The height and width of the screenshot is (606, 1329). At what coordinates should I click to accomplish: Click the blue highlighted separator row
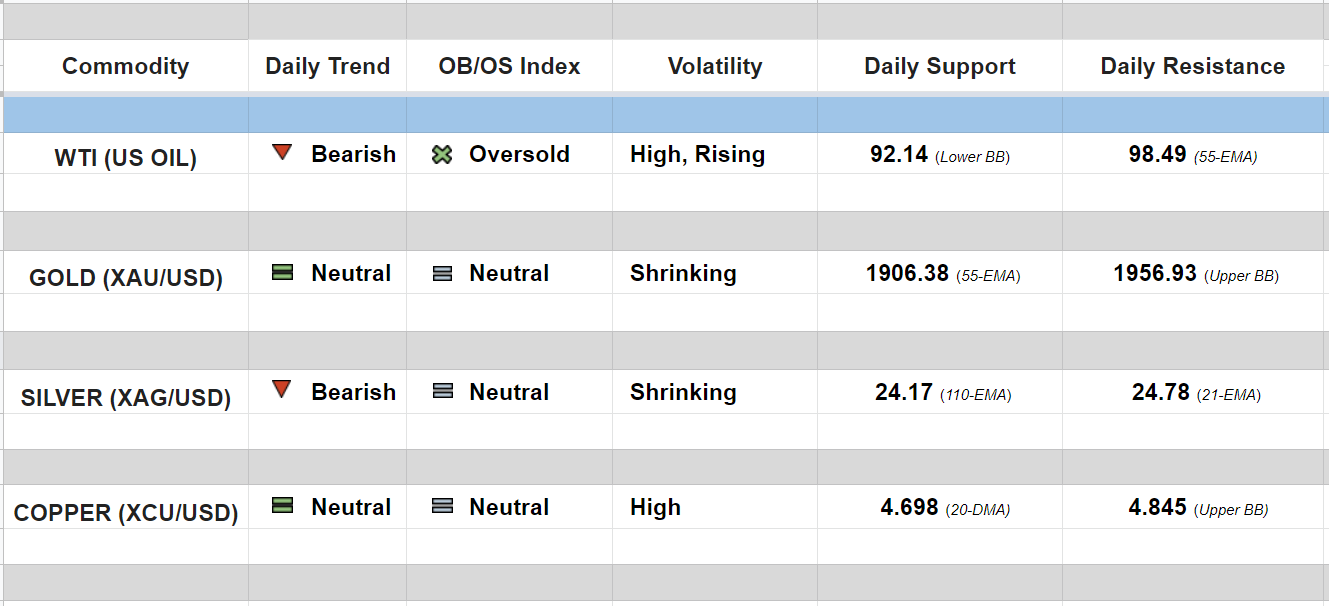(664, 115)
